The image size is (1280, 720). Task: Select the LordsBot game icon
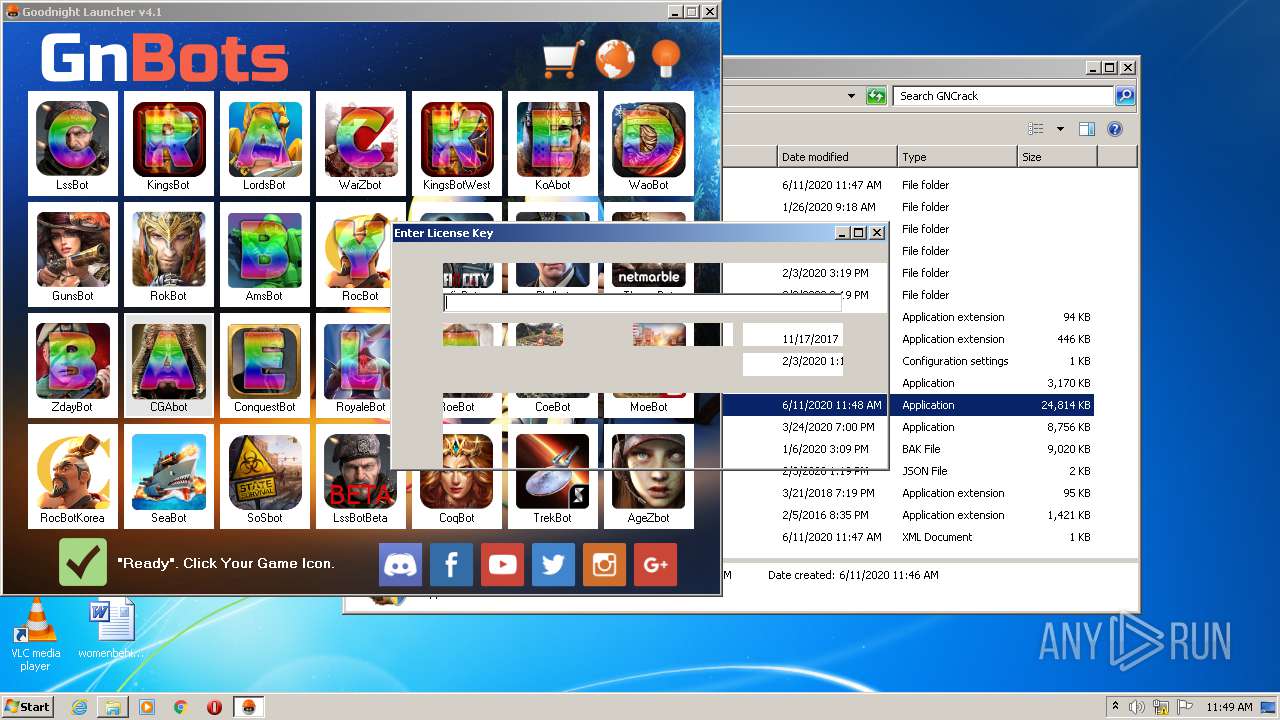coord(264,143)
